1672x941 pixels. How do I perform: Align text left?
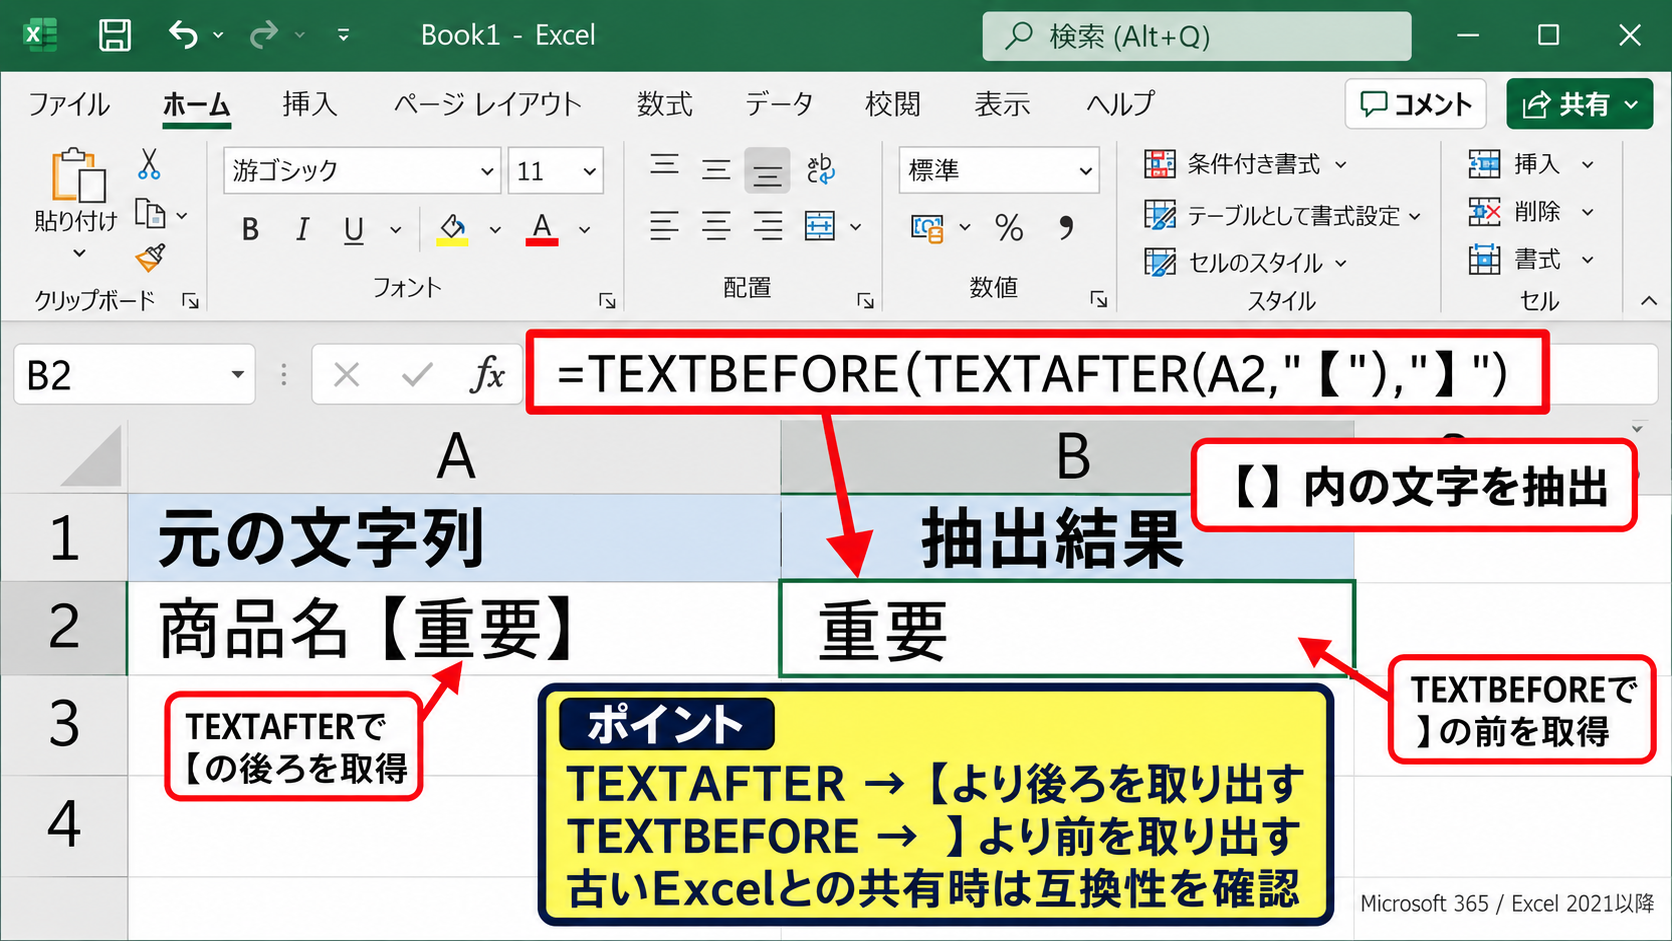coord(664,226)
